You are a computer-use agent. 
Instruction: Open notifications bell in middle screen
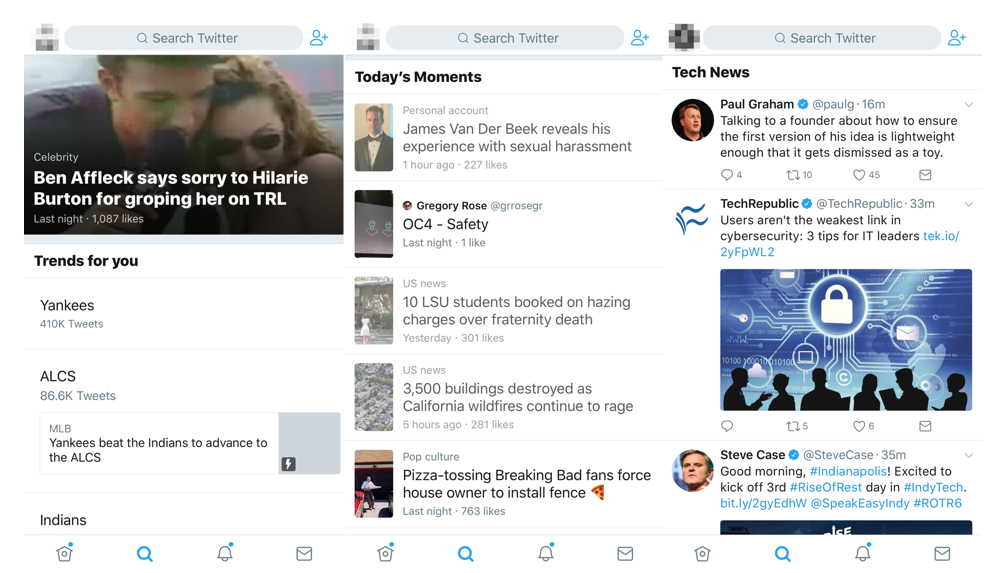tap(546, 552)
